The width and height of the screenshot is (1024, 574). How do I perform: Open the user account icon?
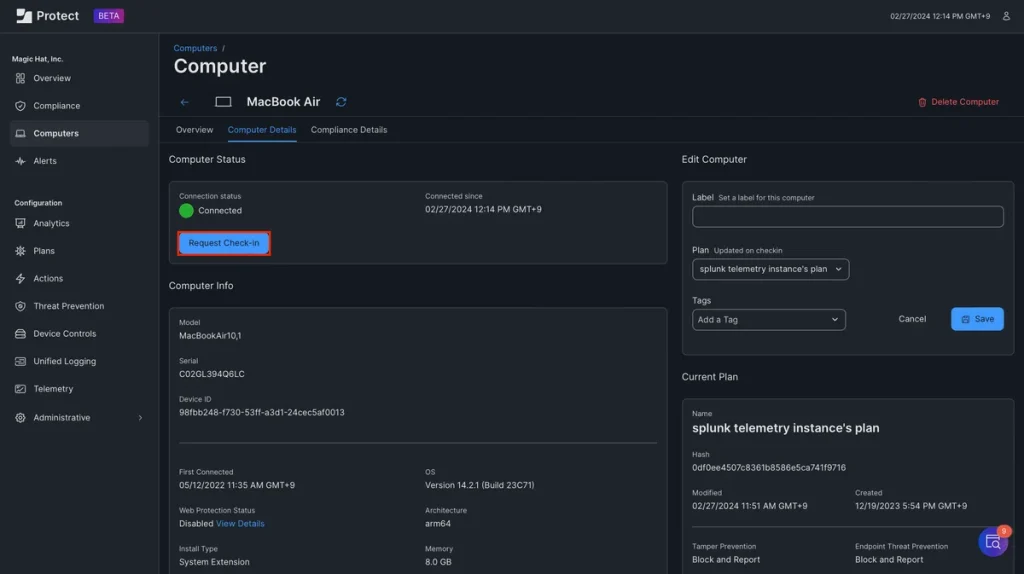click(x=1006, y=16)
